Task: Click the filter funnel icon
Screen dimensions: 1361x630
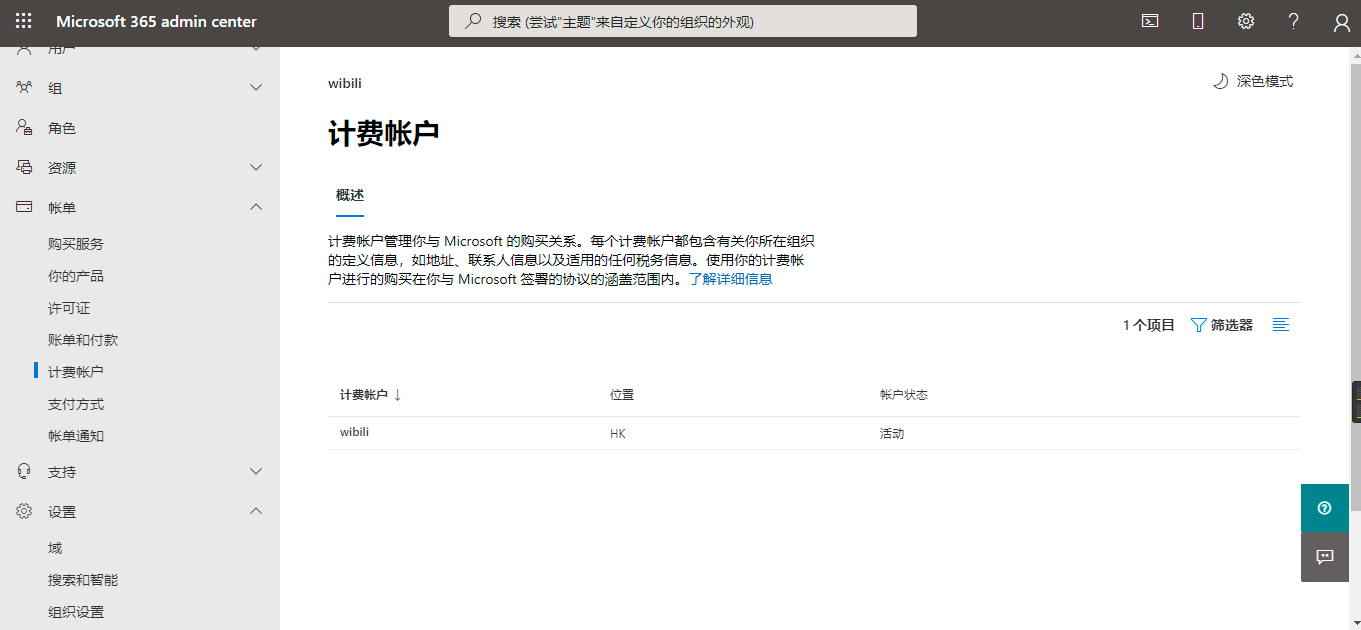Action: pyautogui.click(x=1198, y=325)
